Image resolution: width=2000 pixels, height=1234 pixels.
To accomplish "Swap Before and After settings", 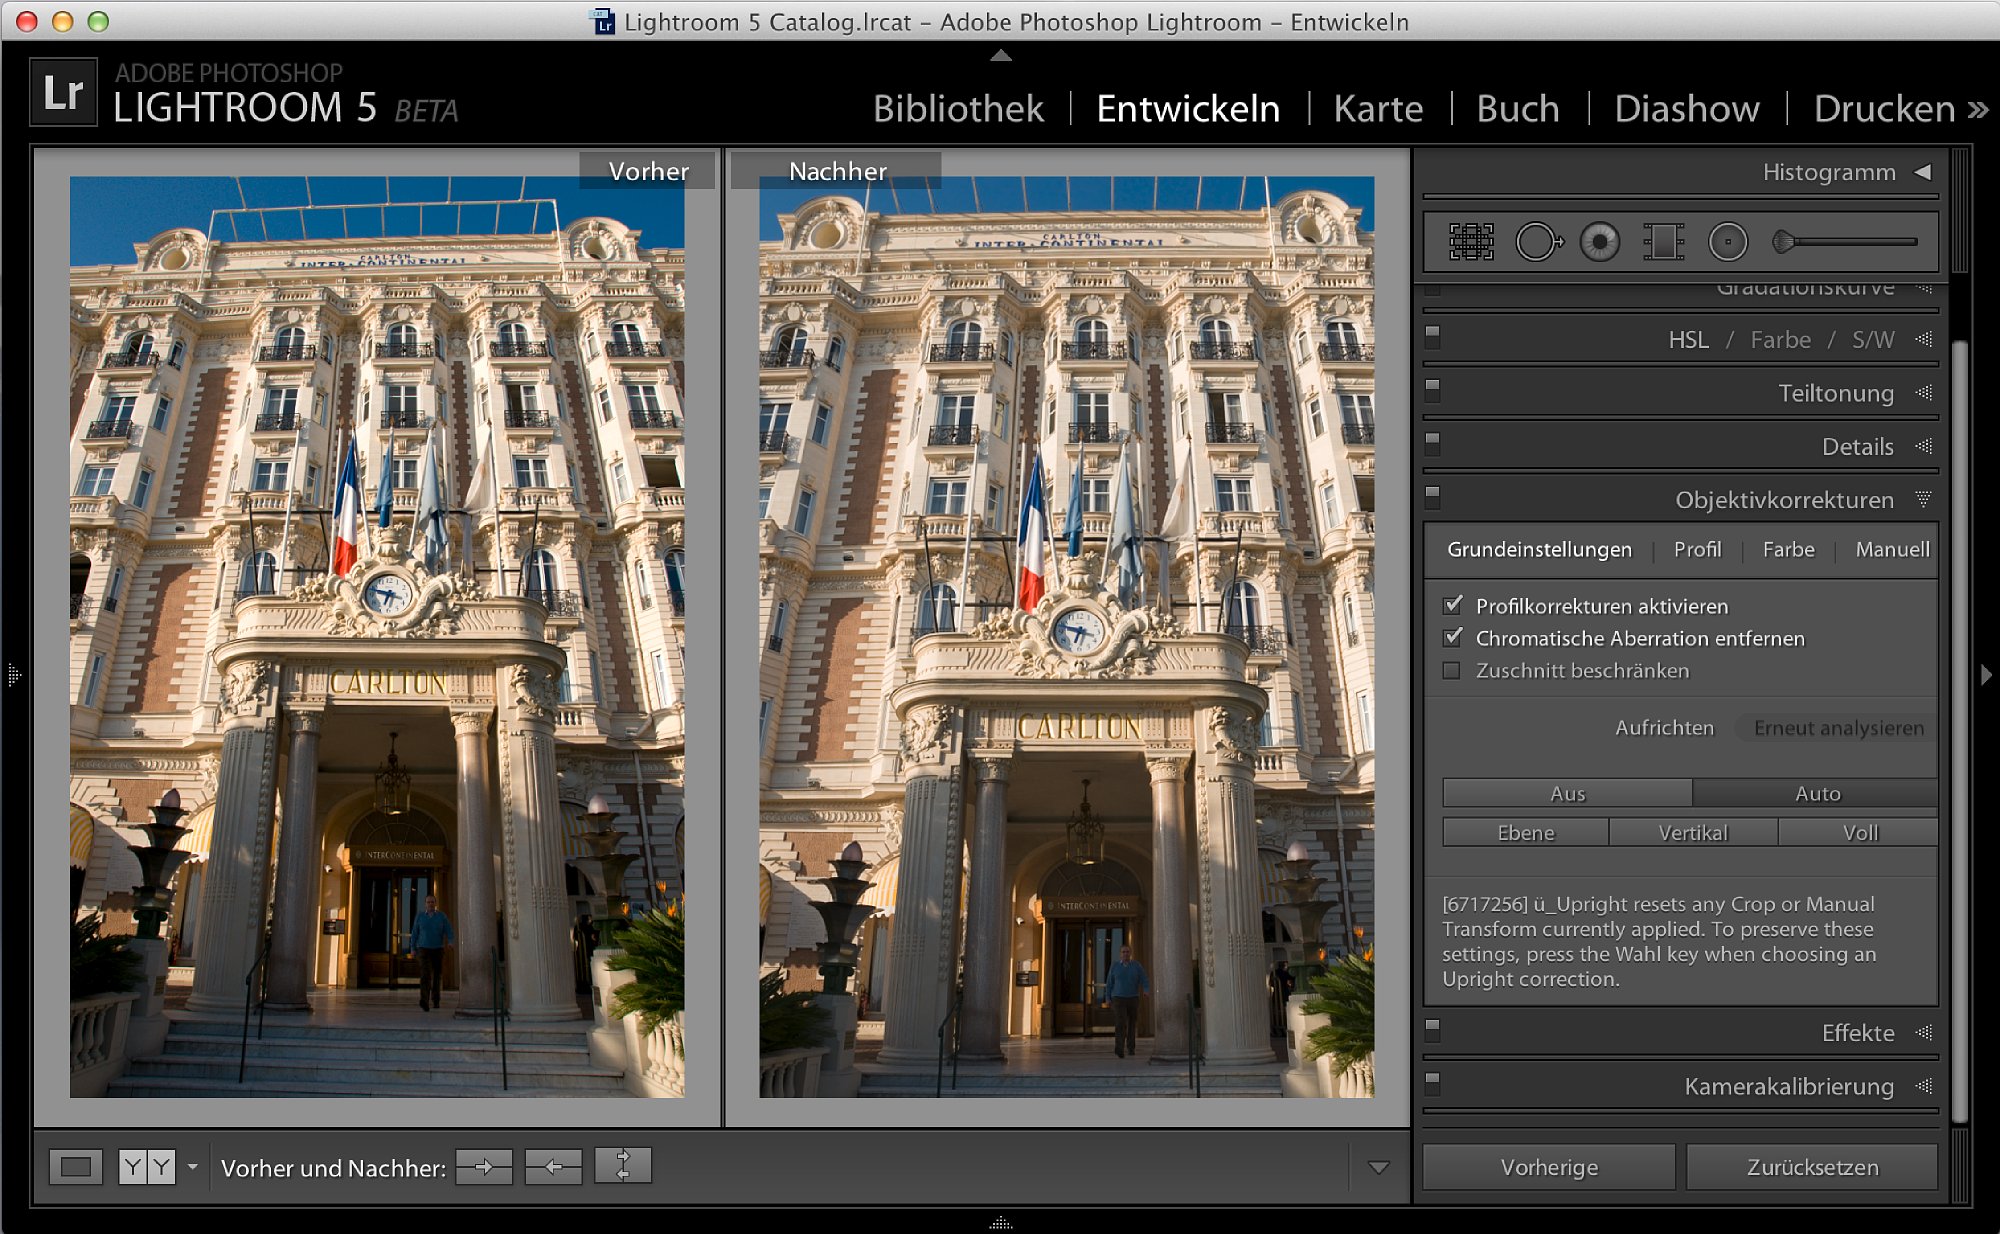I will (623, 1166).
